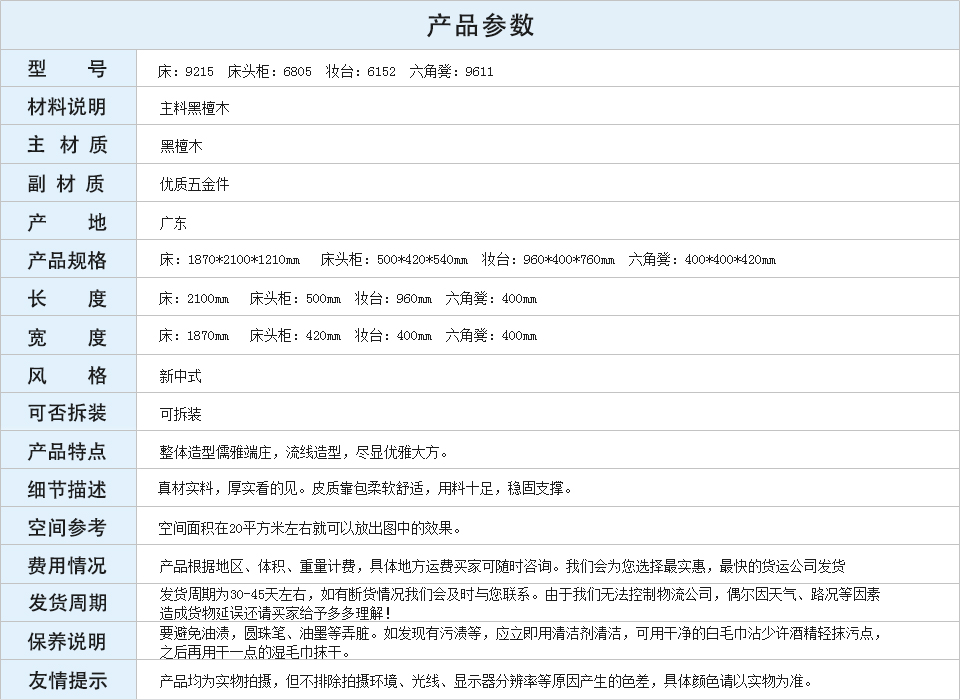Click the 空间面积在20平方米左右 text
The height and width of the screenshot is (700, 960).
(235, 528)
